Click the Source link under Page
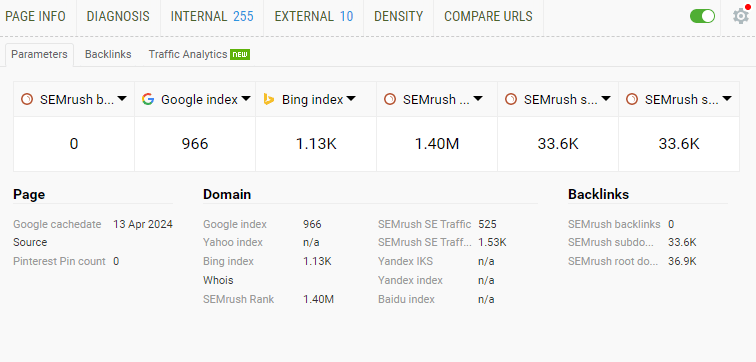The width and height of the screenshot is (756, 362). [x=30, y=242]
